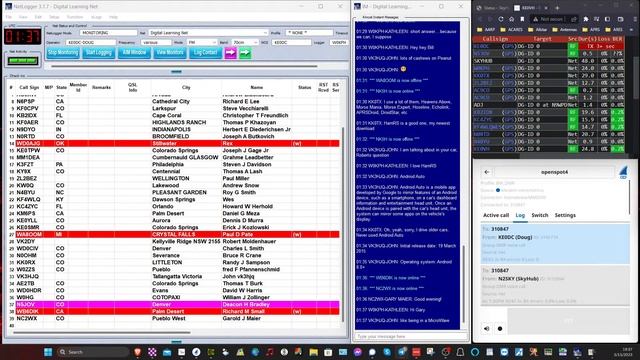Click the Start Logging button
Image resolution: width=640 pixels, height=360 pixels.
pyautogui.click(x=98, y=53)
